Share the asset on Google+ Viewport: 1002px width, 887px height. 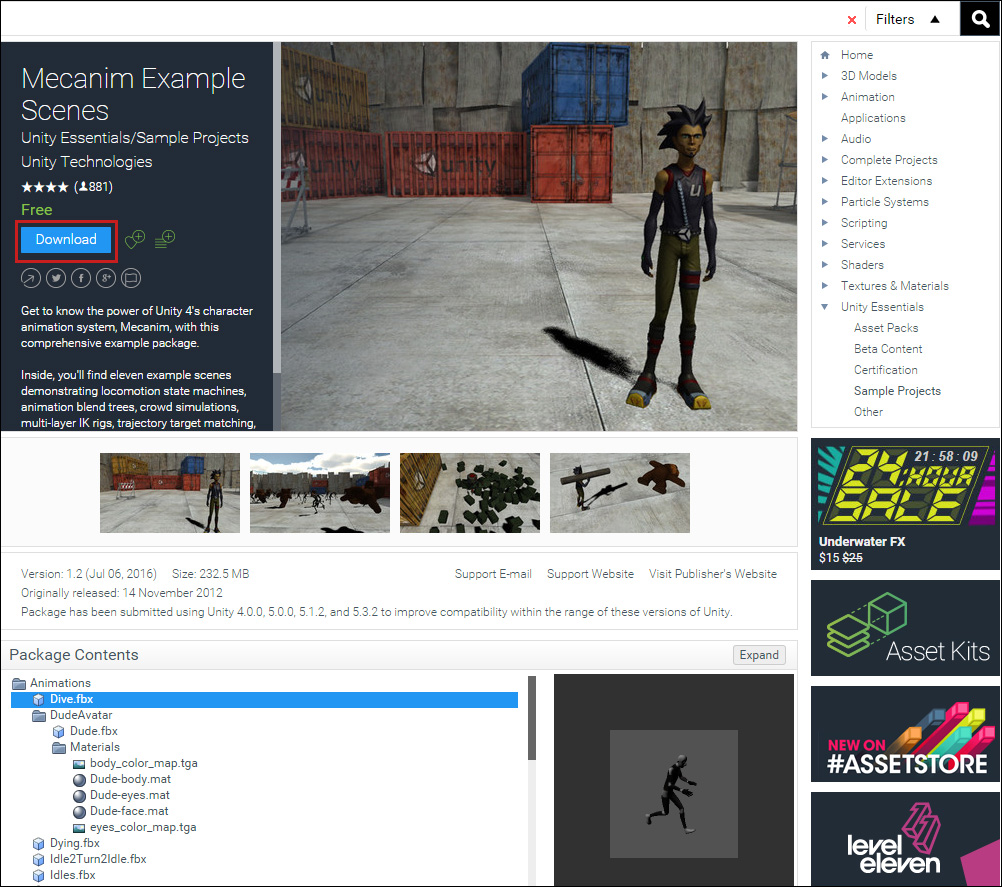tap(105, 277)
